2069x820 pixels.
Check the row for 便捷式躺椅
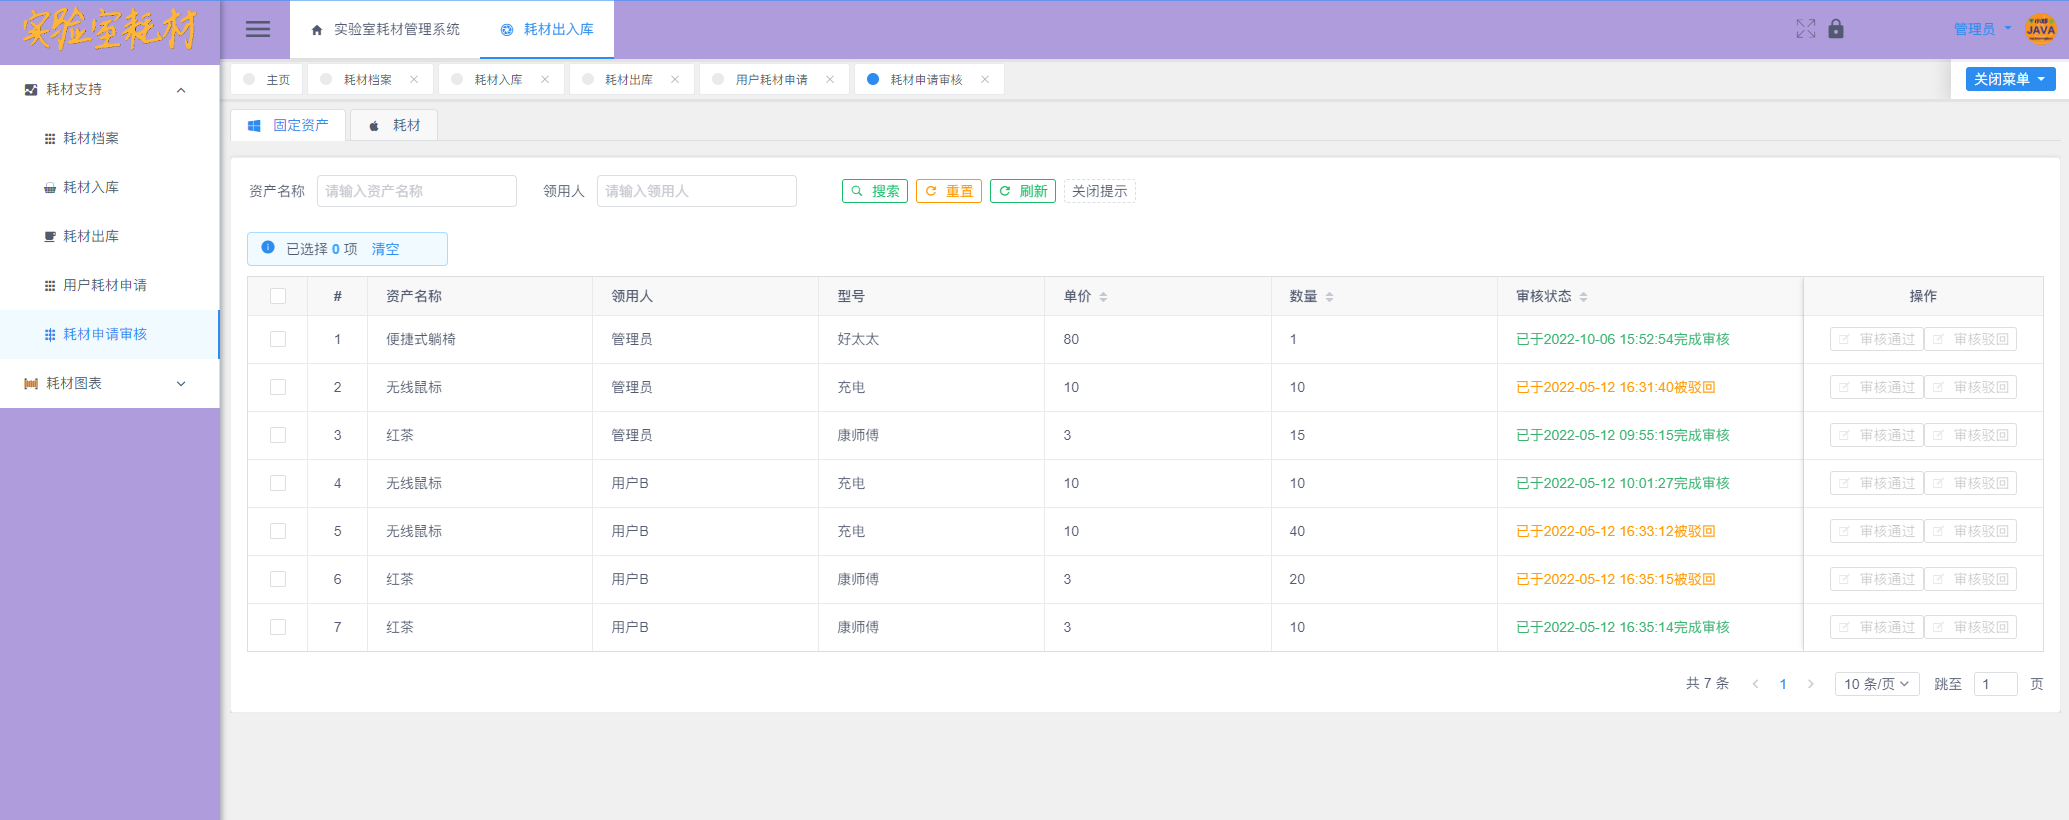[278, 339]
